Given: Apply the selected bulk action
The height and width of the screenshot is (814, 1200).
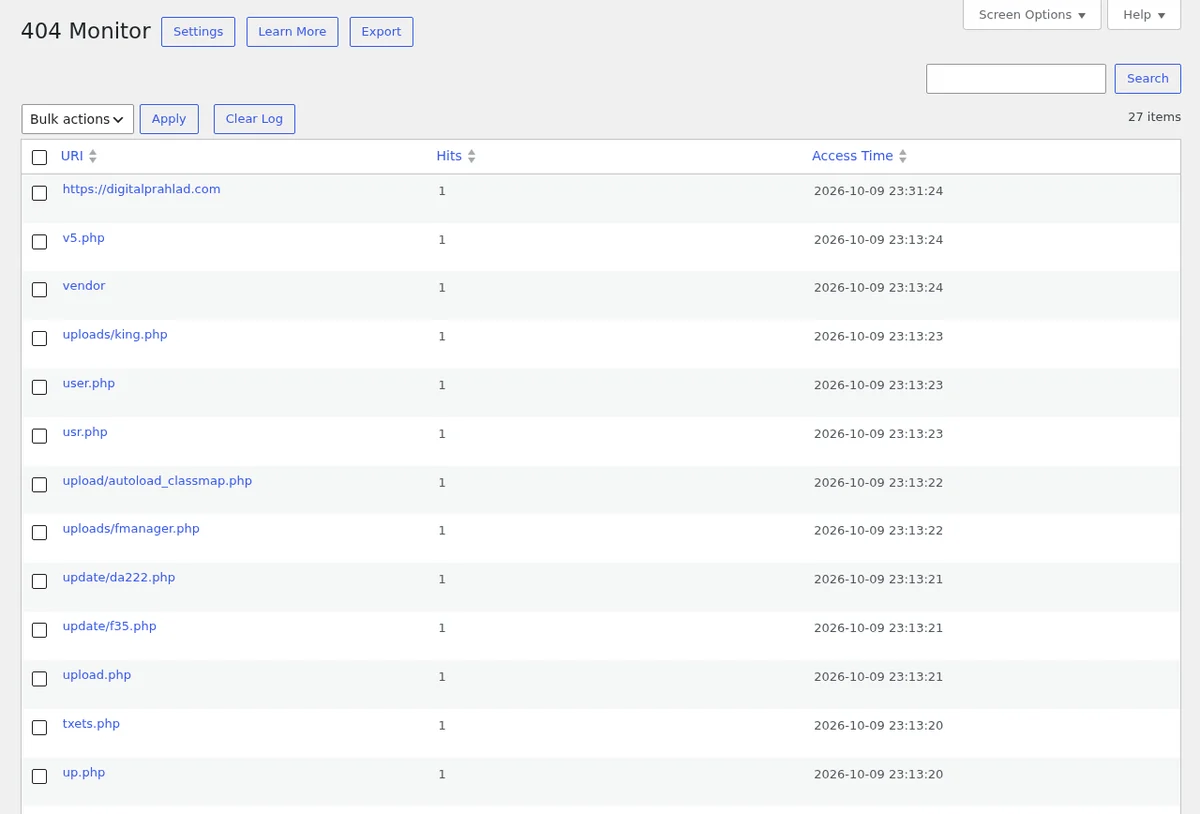Looking at the screenshot, I should [x=169, y=119].
